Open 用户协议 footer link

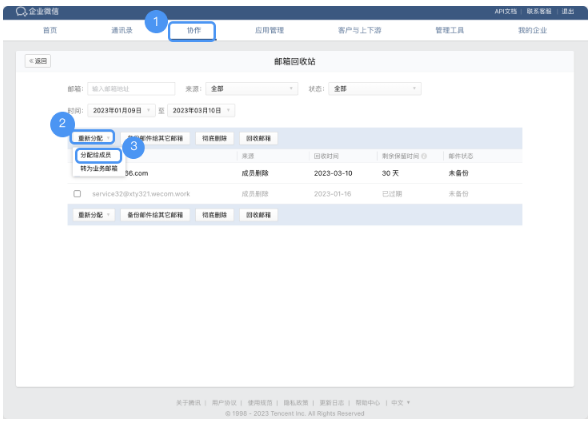(x=224, y=403)
